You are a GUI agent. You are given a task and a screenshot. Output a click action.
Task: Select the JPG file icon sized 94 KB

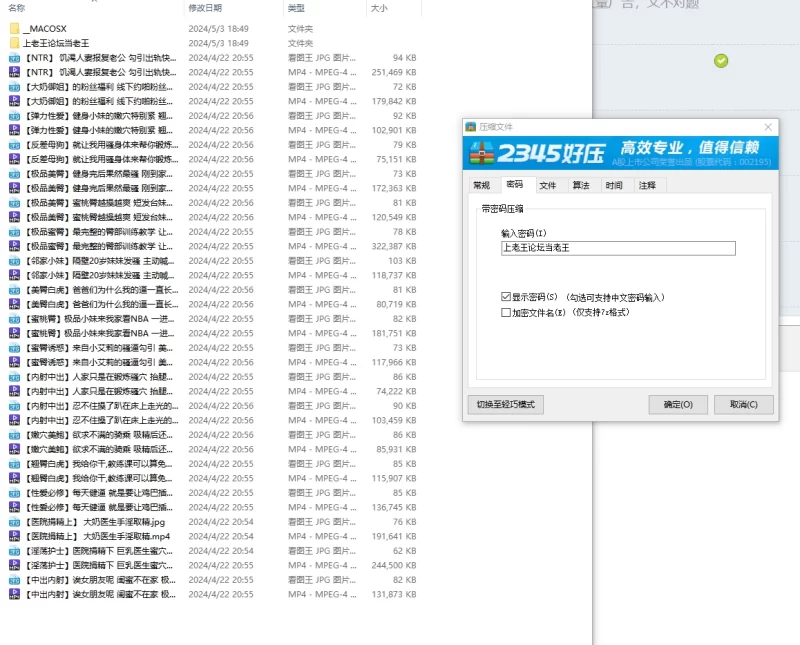click(x=14, y=58)
